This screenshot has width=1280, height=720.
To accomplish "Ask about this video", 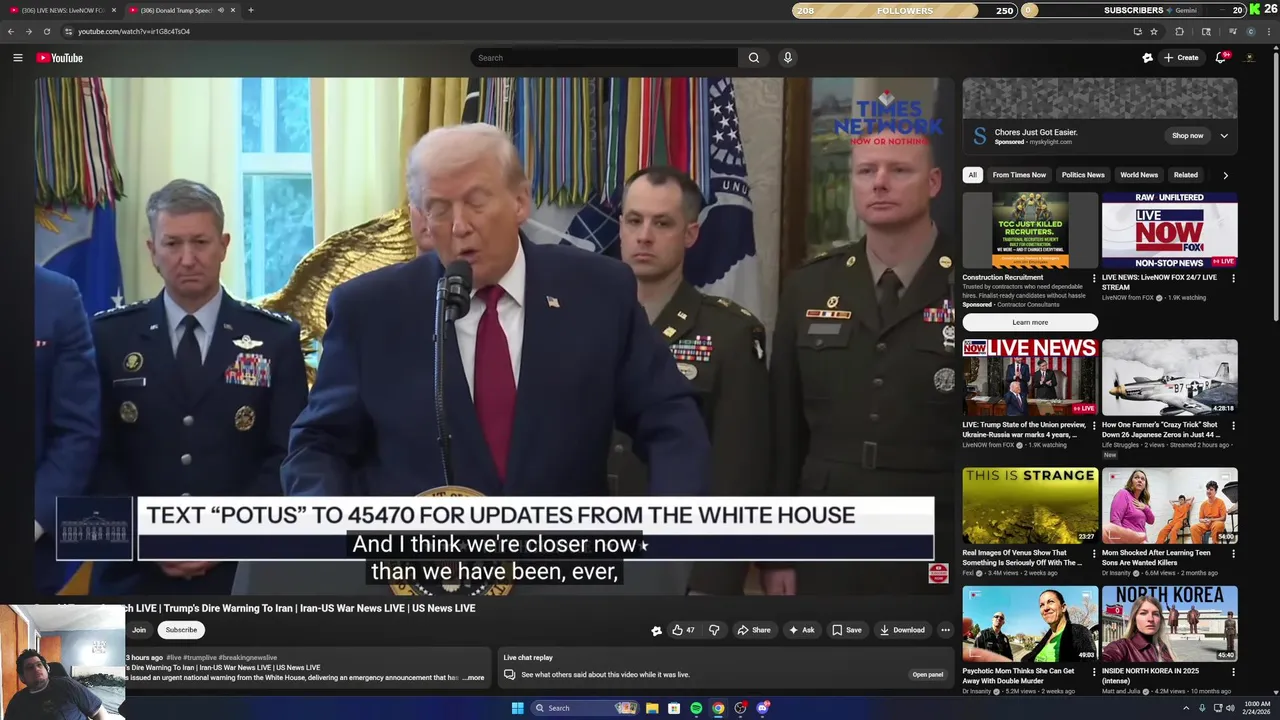I will click(802, 630).
